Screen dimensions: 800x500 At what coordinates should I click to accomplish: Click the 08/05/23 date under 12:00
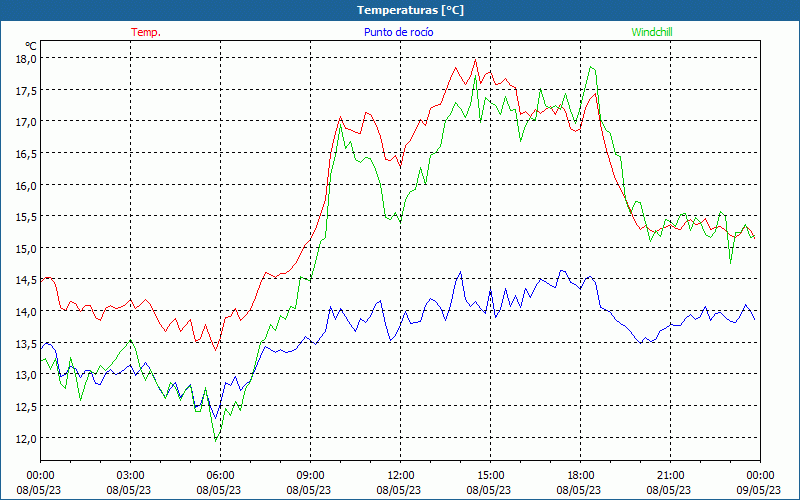[x=399, y=490]
